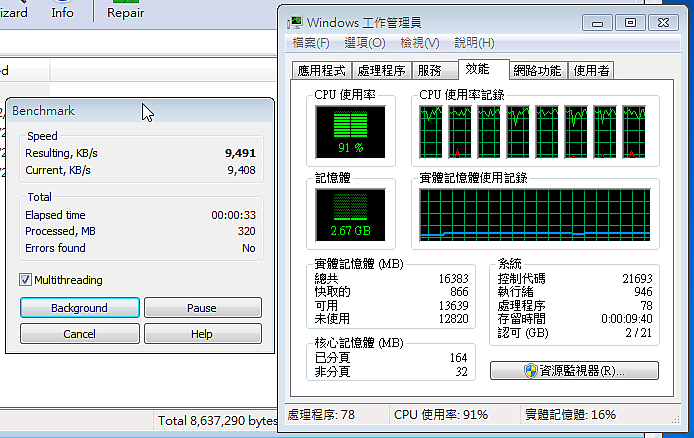Screen dimensions: 694x438
Task: Click the physical memory usage history graph
Action: 535,215
